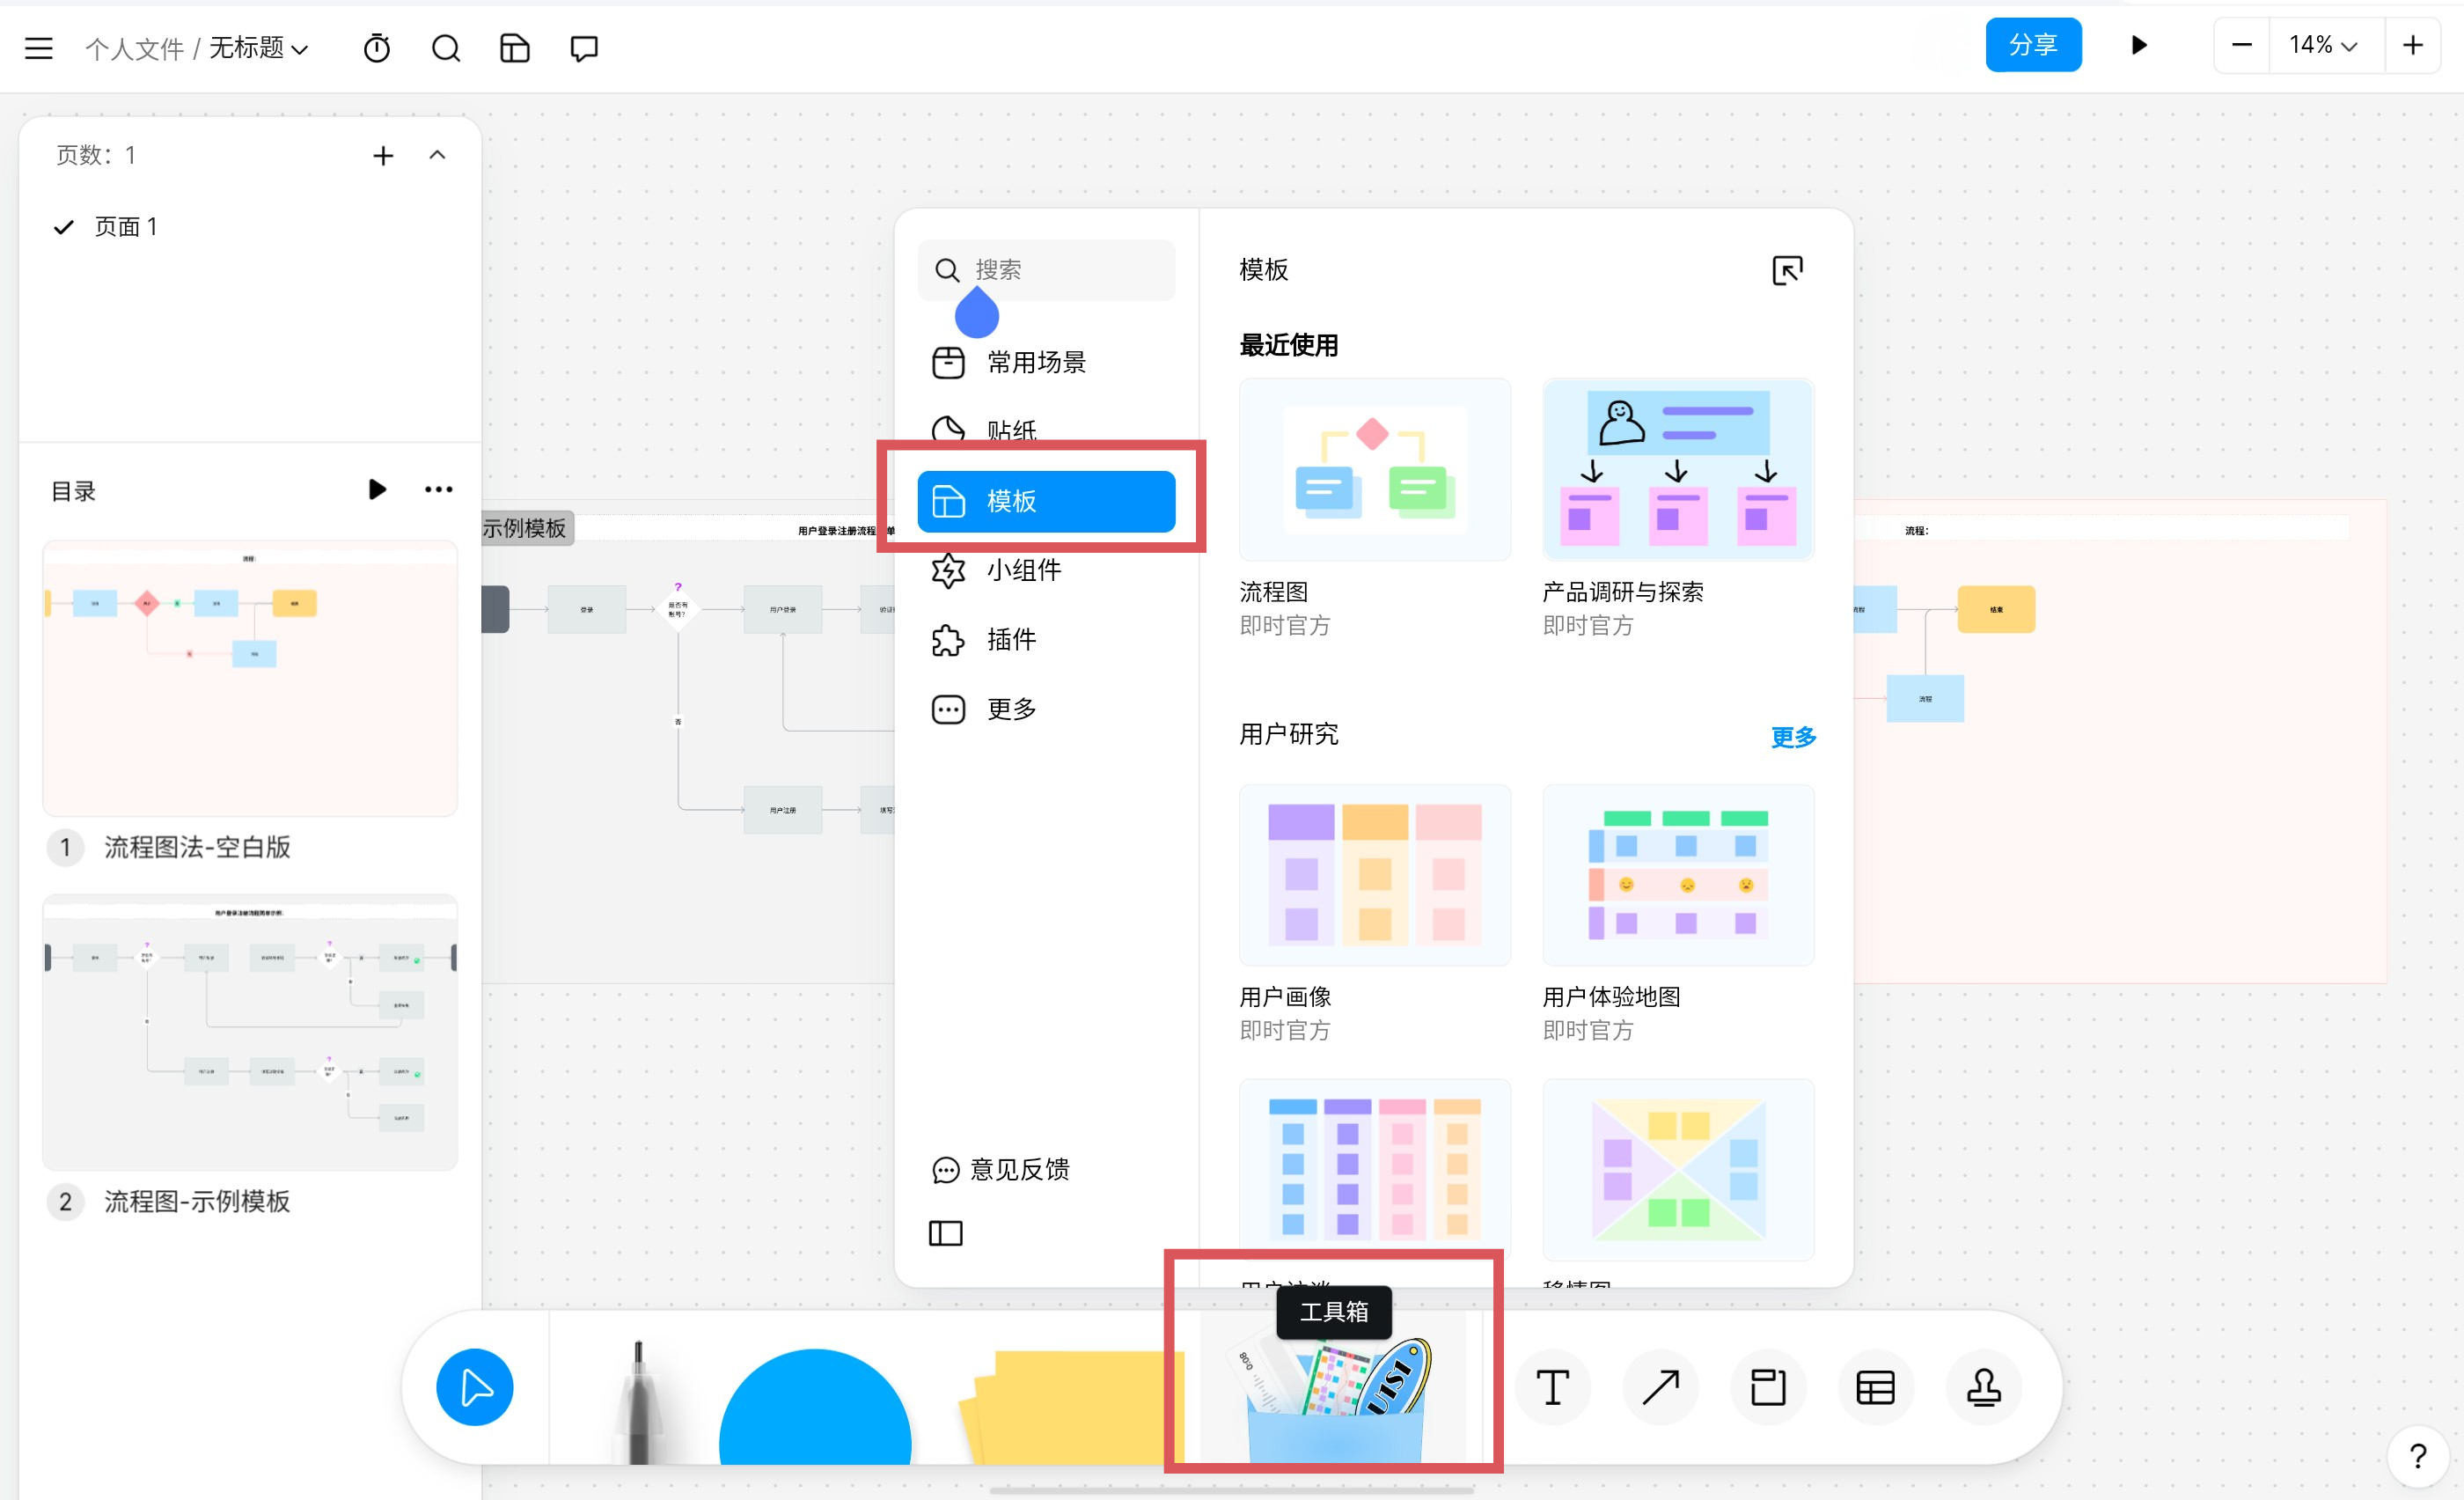Select the Text tool

coord(1552,1388)
